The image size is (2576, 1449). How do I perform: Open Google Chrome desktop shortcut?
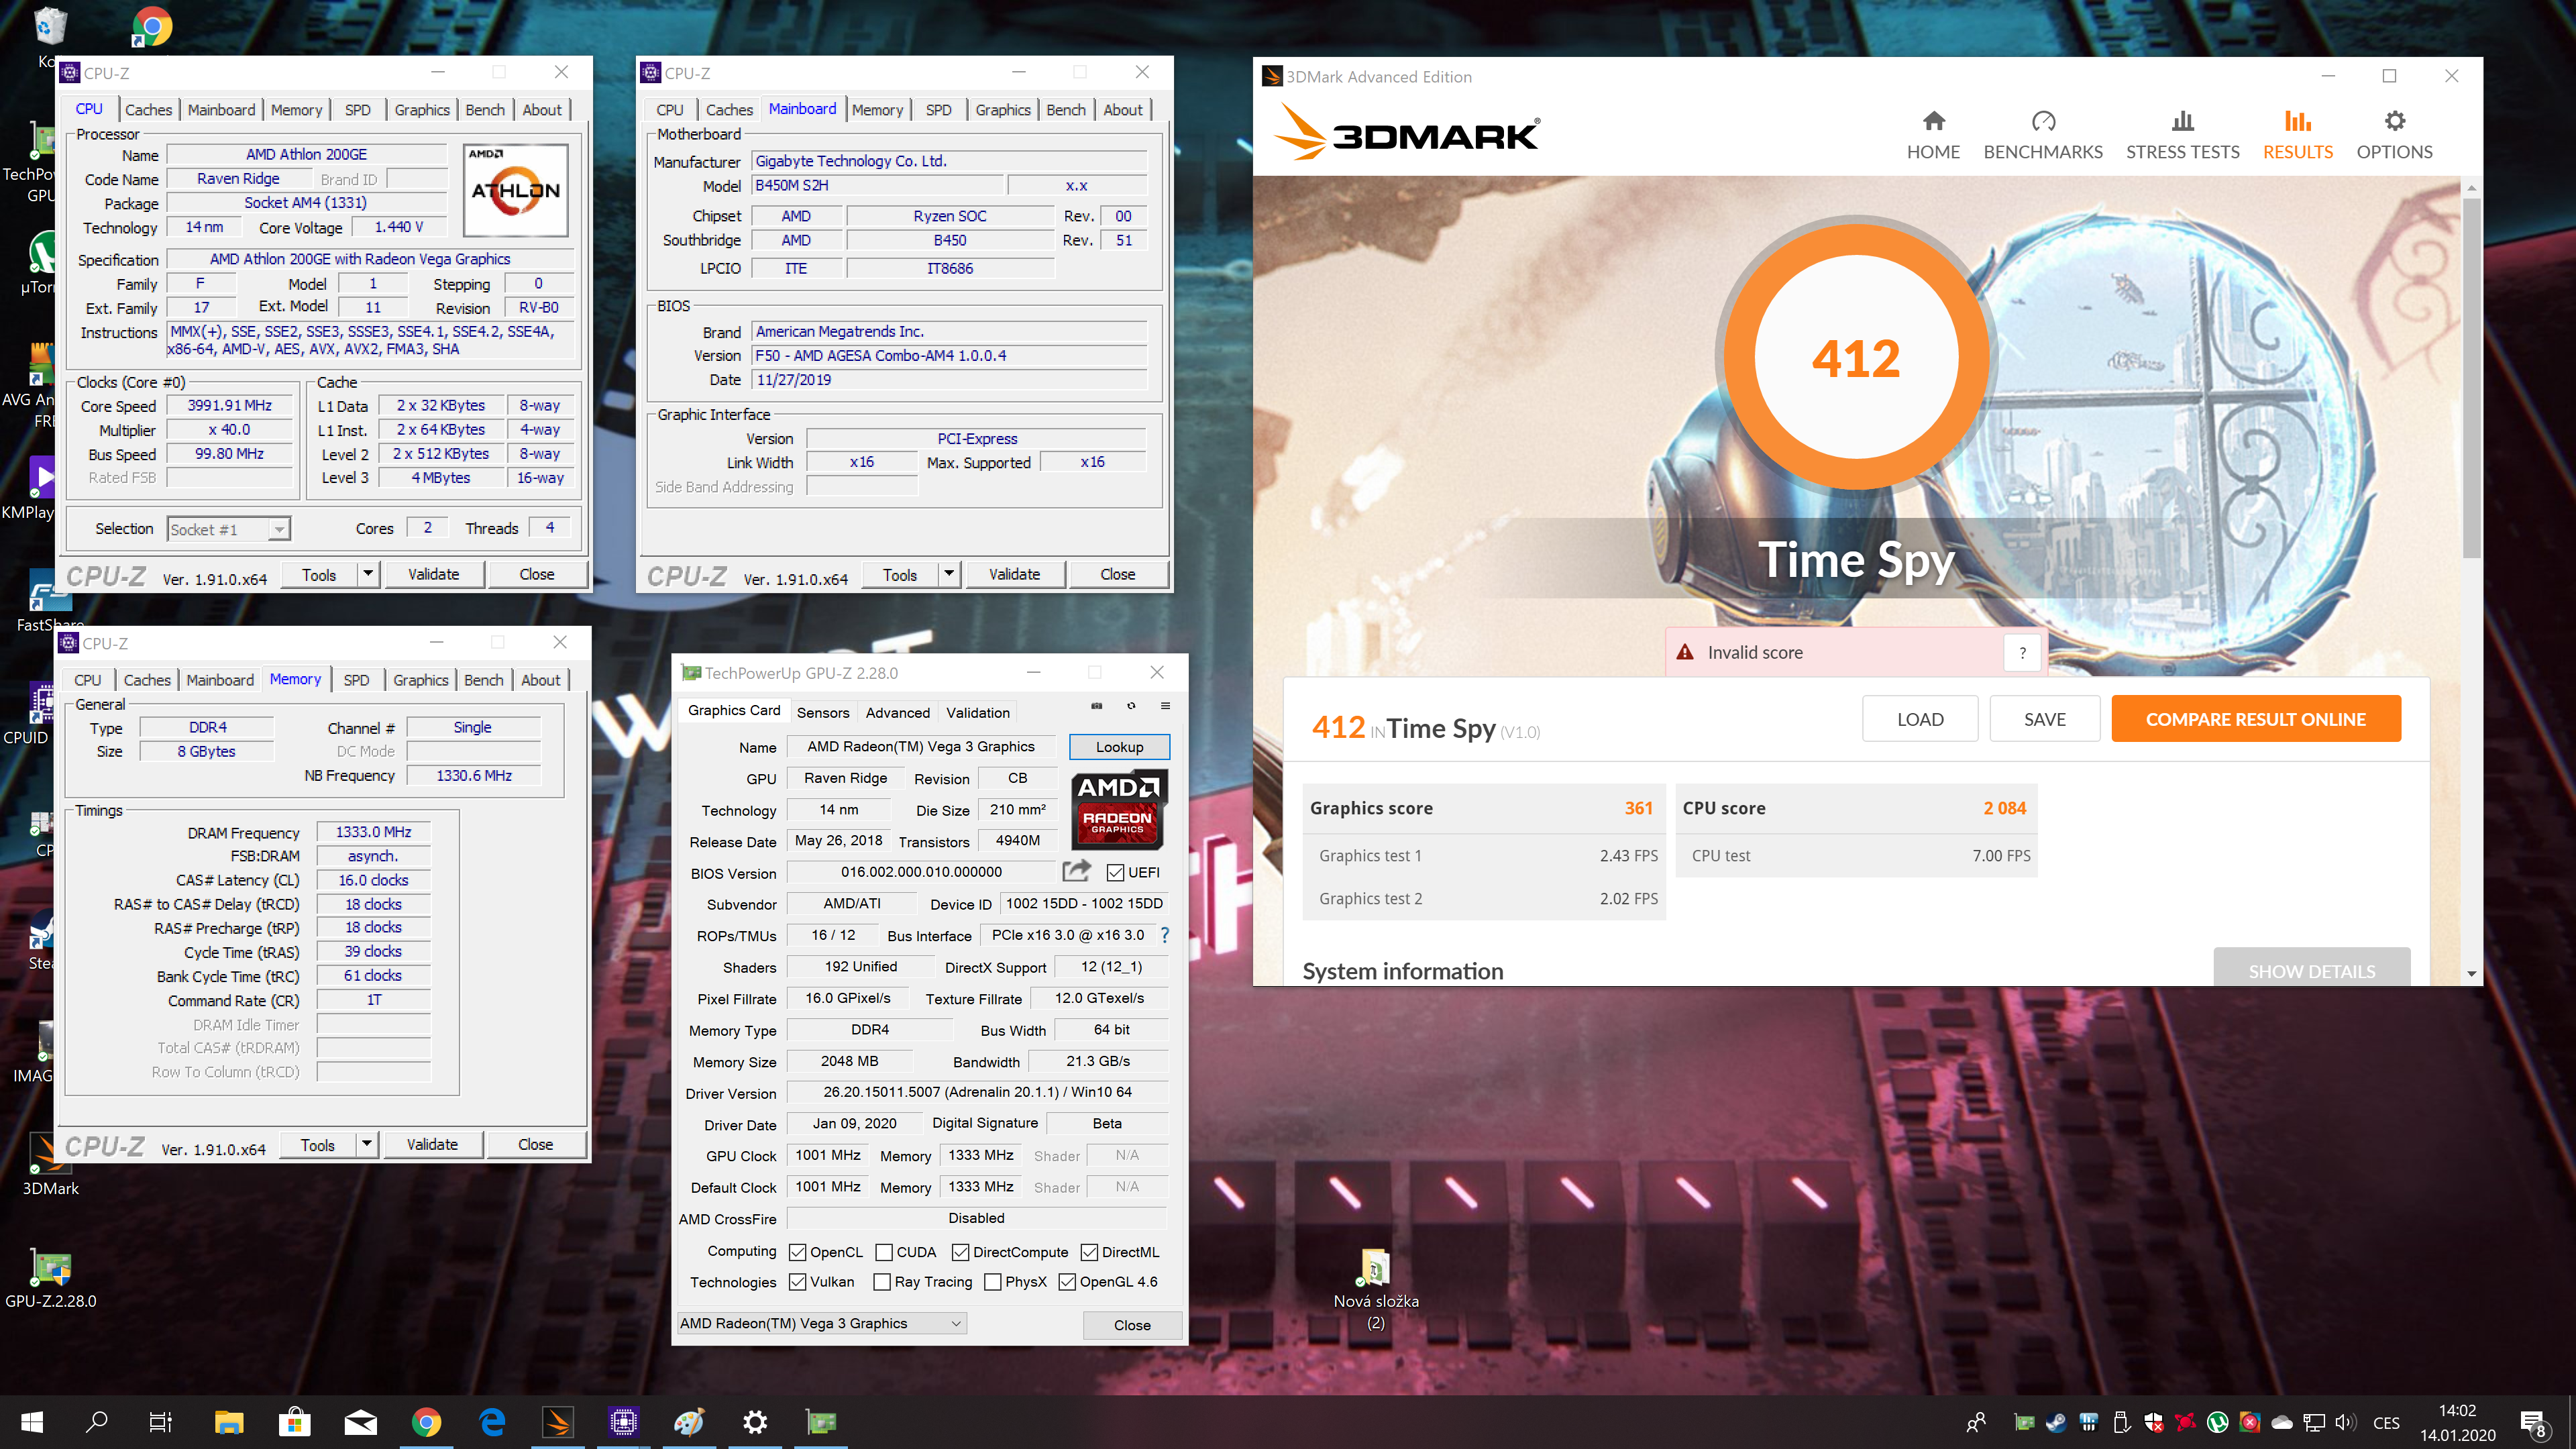point(152,27)
